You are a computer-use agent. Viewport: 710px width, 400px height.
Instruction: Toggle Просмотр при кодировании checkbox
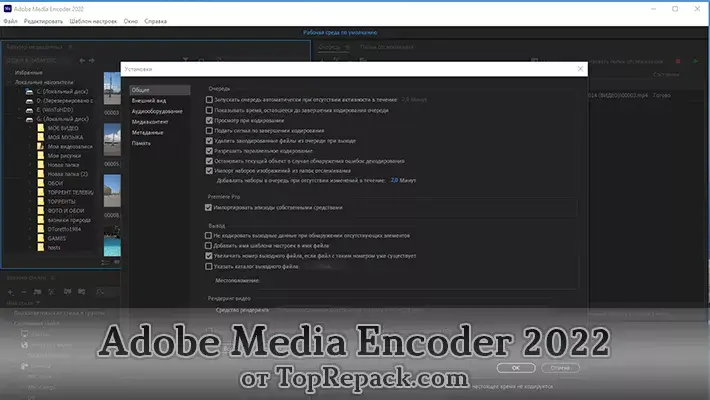point(209,120)
